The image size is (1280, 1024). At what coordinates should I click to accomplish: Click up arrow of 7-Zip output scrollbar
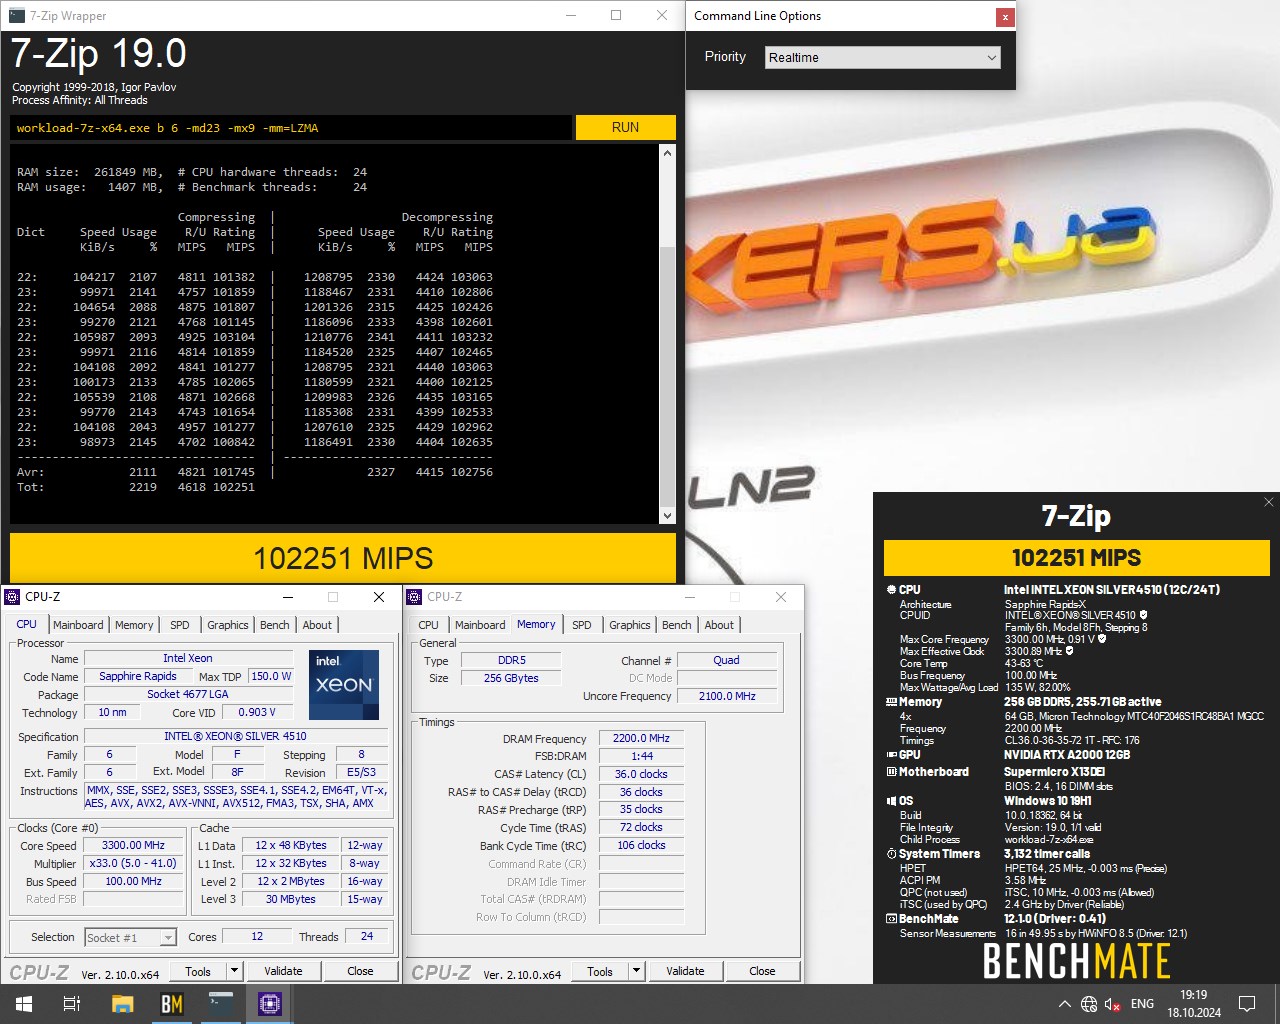tap(667, 153)
